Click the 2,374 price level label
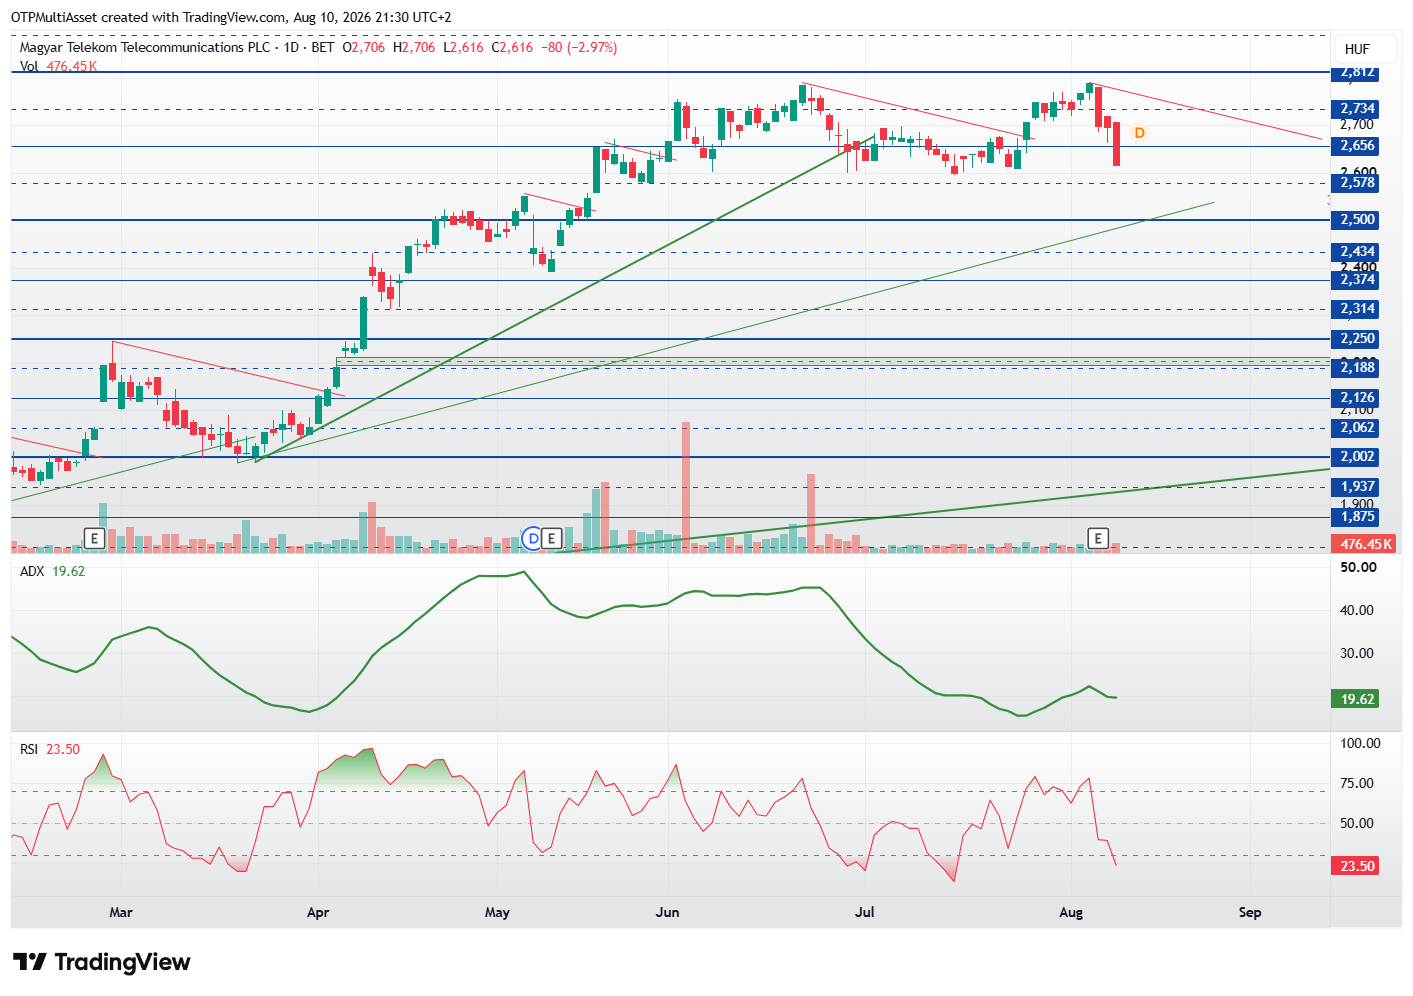The image size is (1413, 996). pos(1357,280)
